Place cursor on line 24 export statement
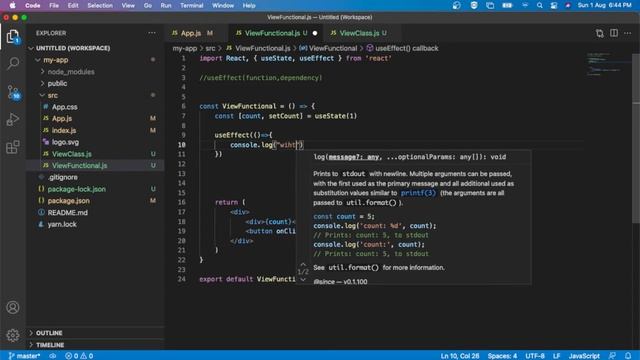640x360 pixels. (x=247, y=279)
